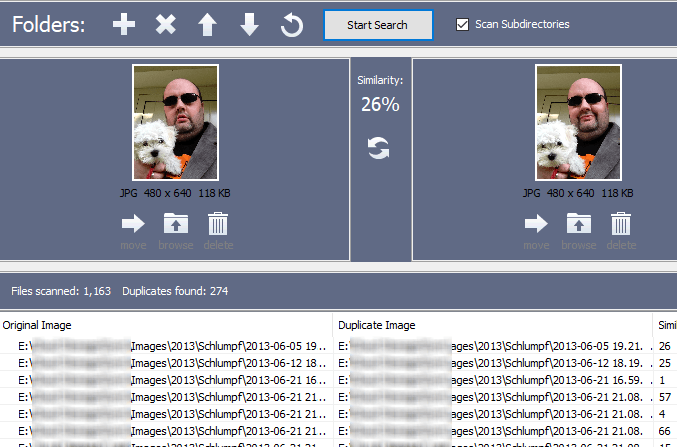This screenshot has height=447, width=677.
Task: Add a folder with the plus icon
Action: 124,24
